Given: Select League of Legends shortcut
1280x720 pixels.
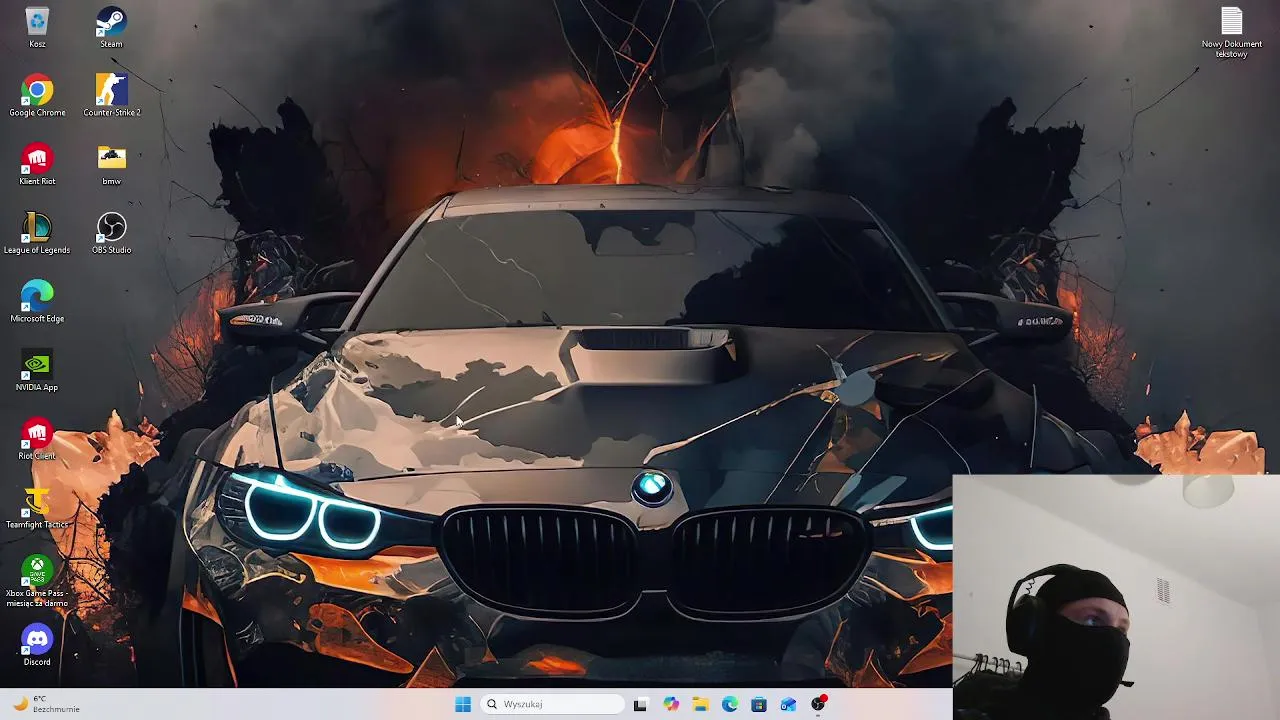Looking at the screenshot, I should click(37, 233).
